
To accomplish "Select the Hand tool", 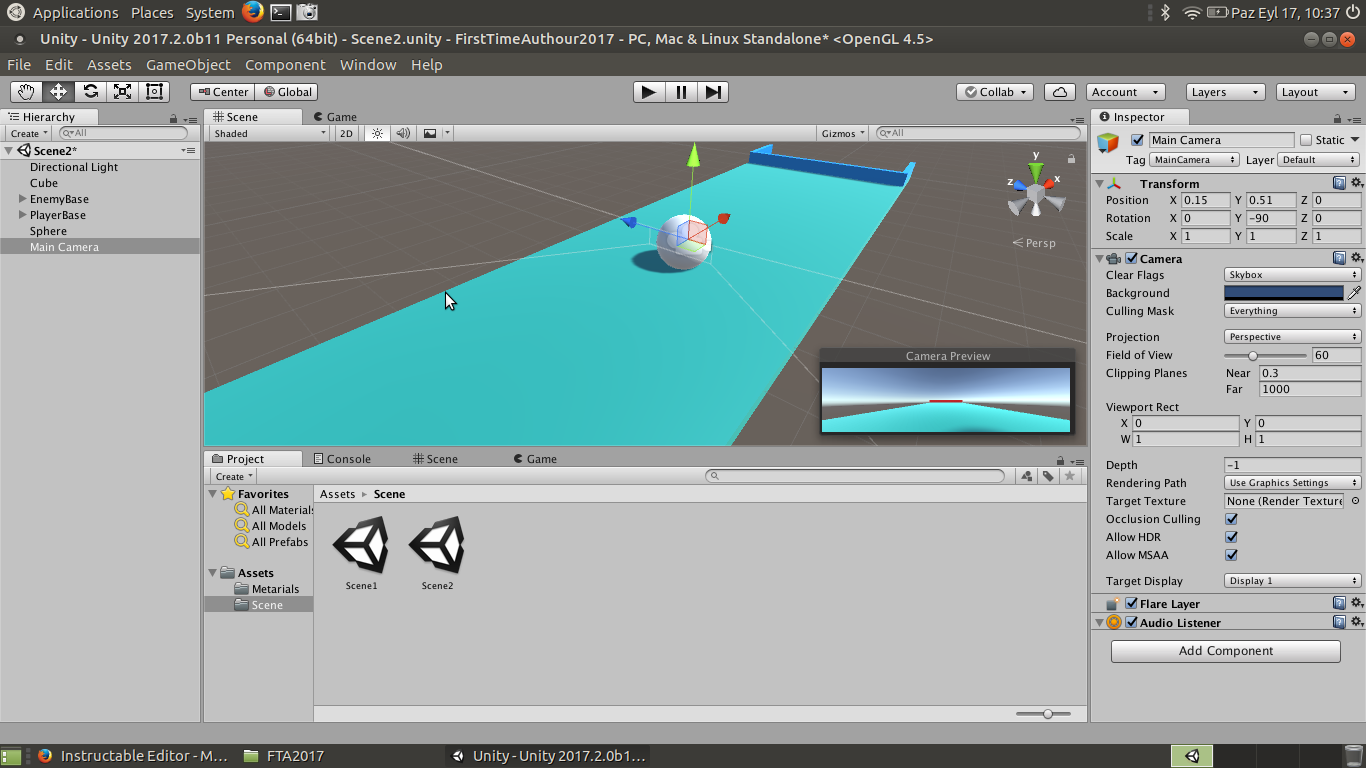I will point(26,92).
